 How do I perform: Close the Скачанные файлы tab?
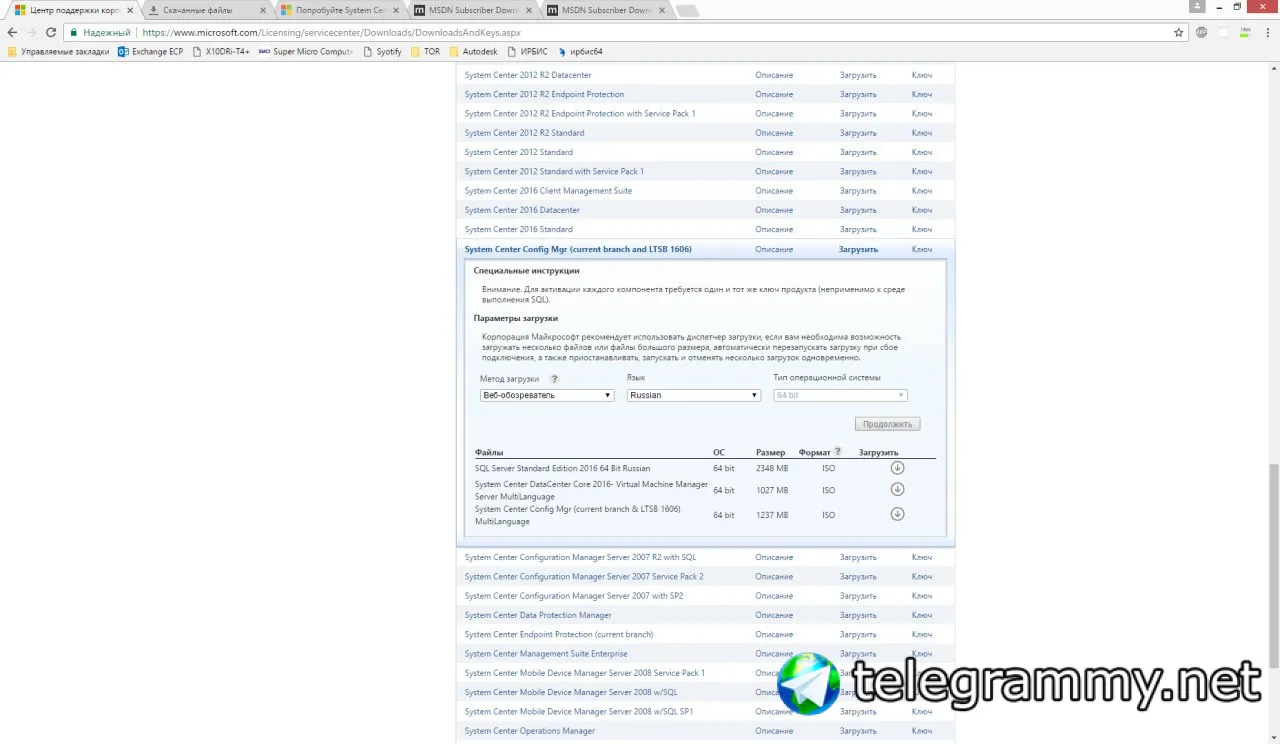263,10
